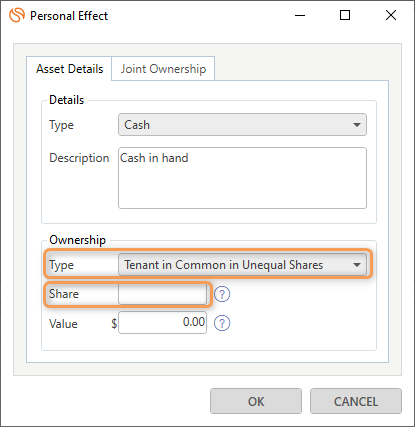Screen dimensions: 415x427
Task: Click the orange app logo in title bar
Action: (17, 15)
